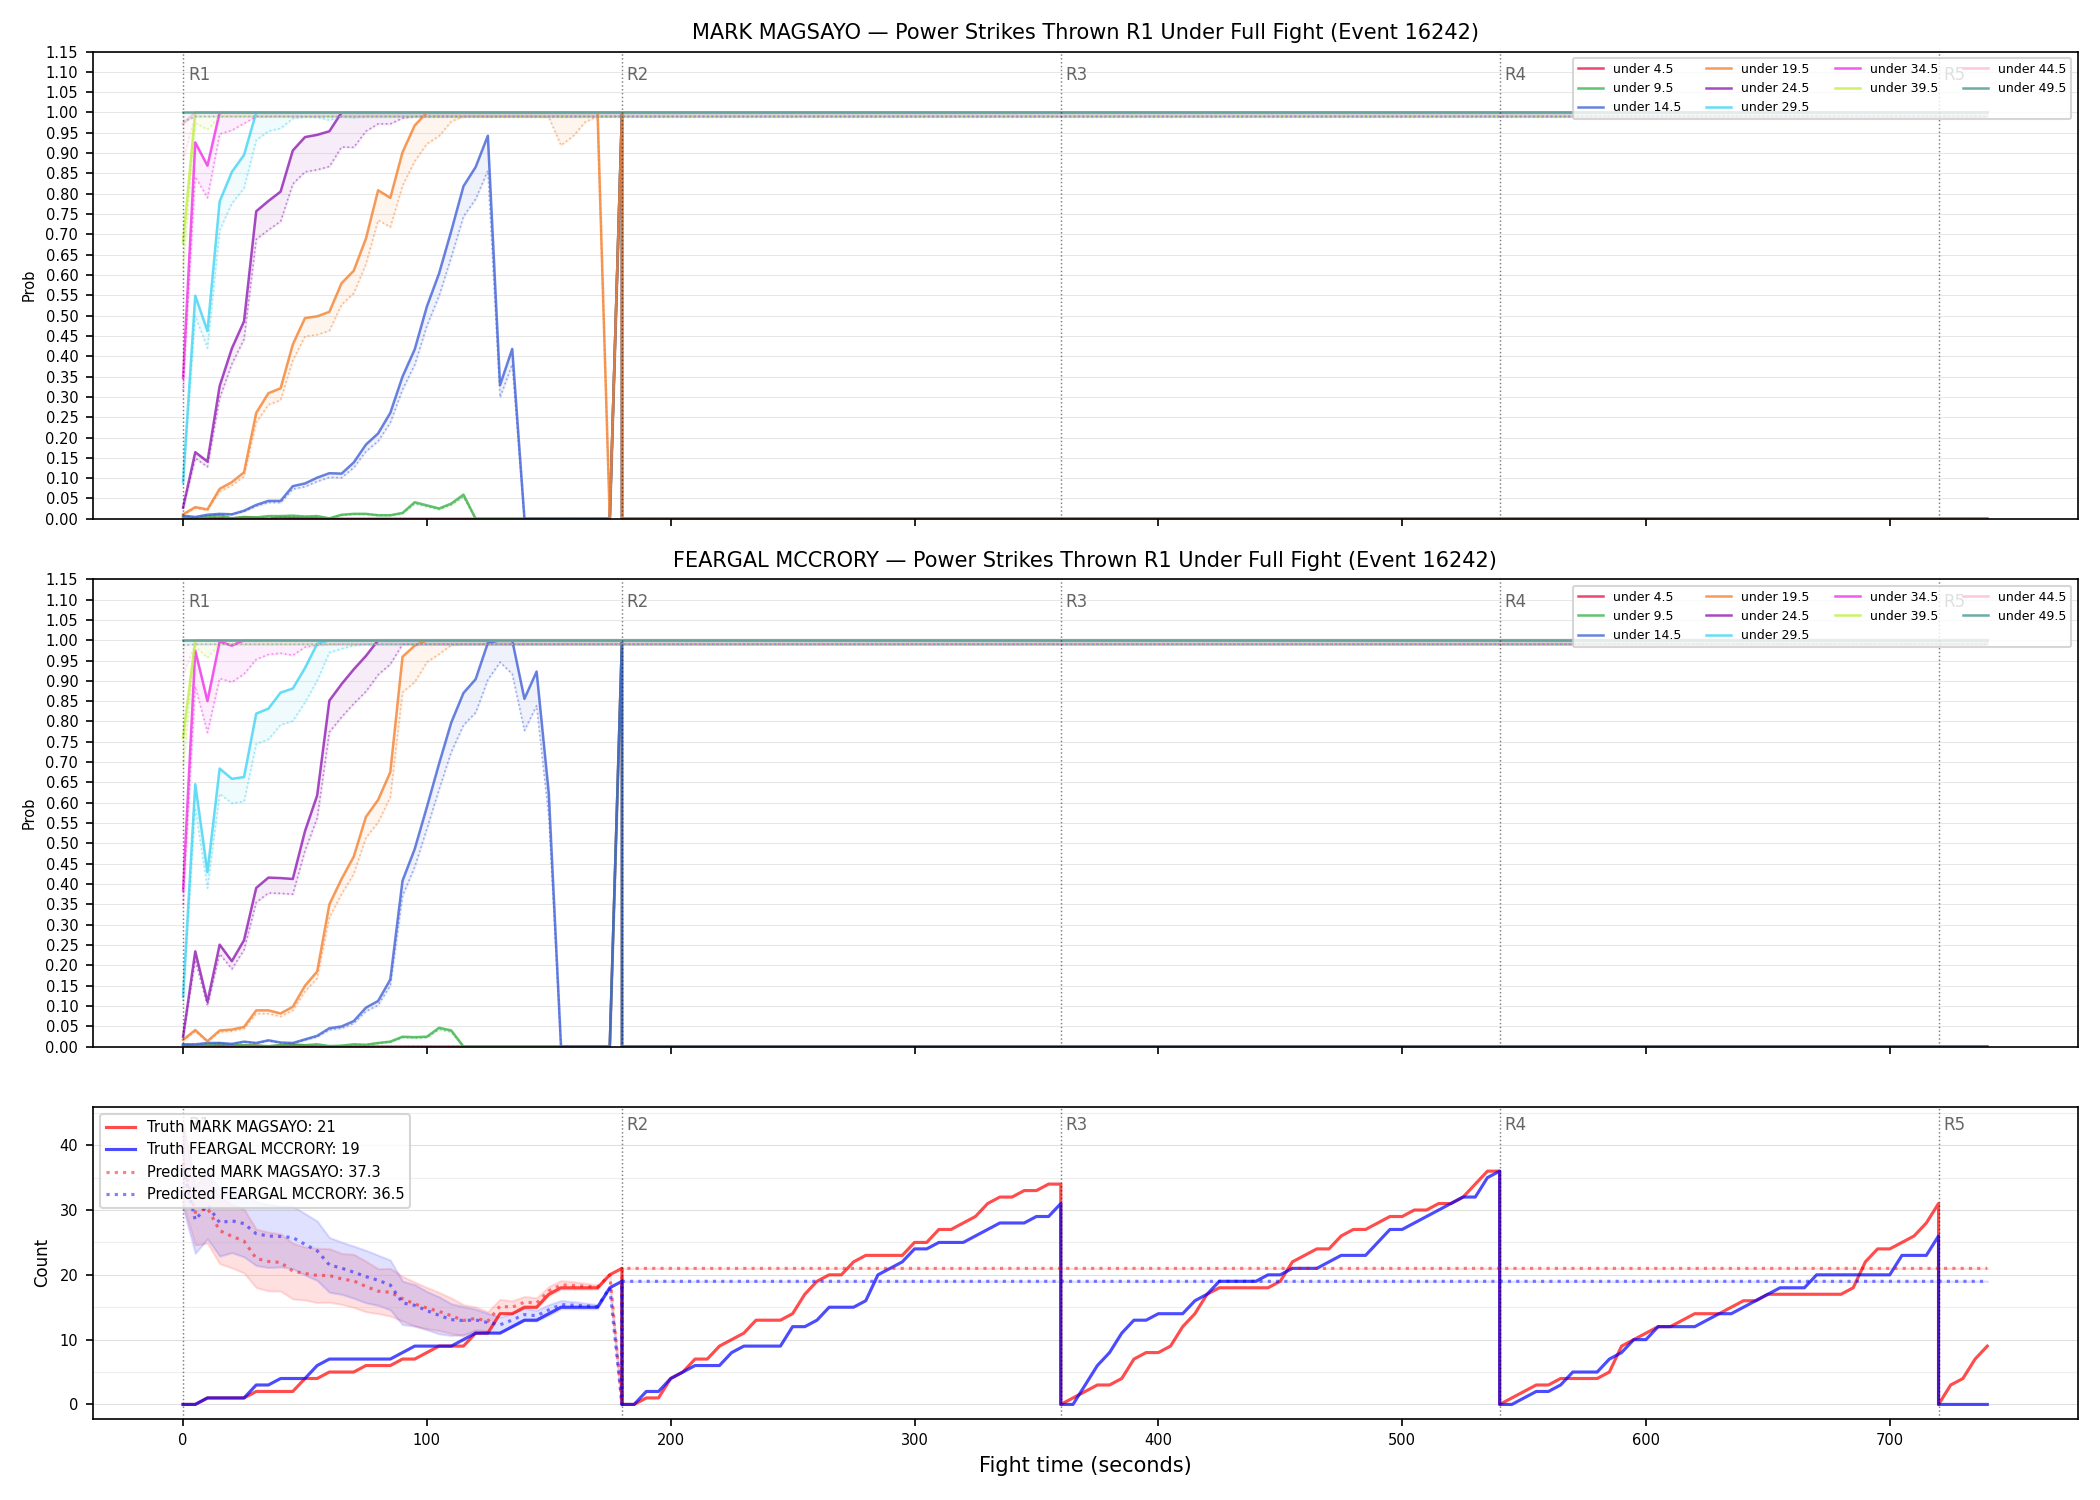The image size is (2100, 1500).
Task: Click 'under 49.5' line swatch in Magsayo legend
Action: (1976, 88)
